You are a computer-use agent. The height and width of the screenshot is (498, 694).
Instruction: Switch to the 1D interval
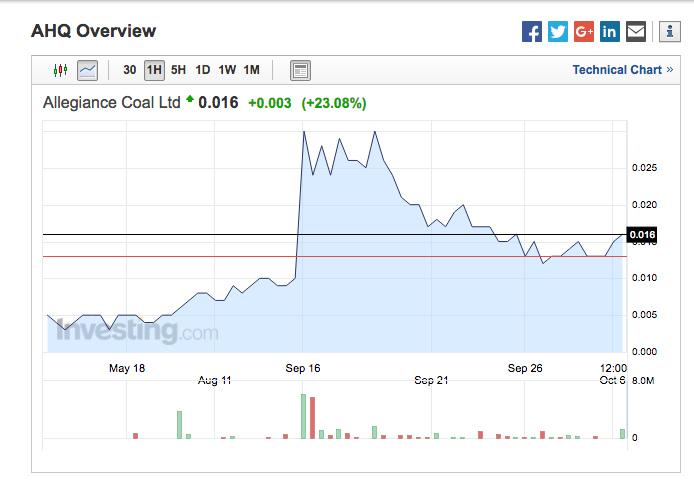click(x=203, y=70)
